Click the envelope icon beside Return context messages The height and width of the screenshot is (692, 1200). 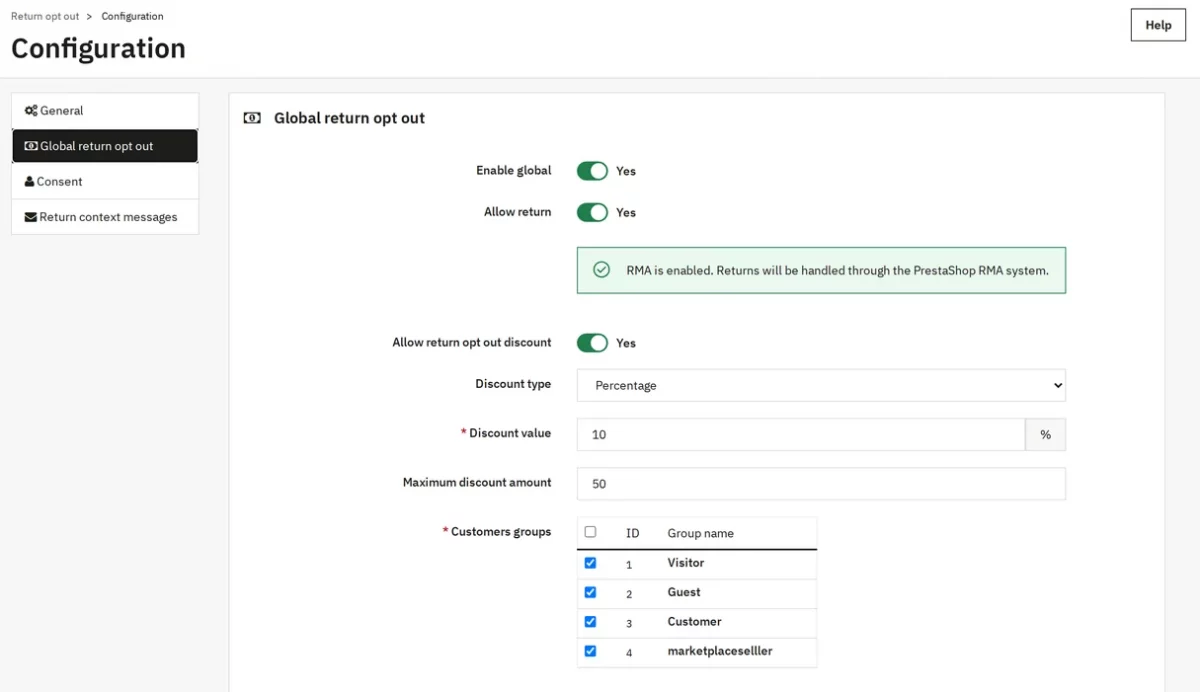click(31, 217)
